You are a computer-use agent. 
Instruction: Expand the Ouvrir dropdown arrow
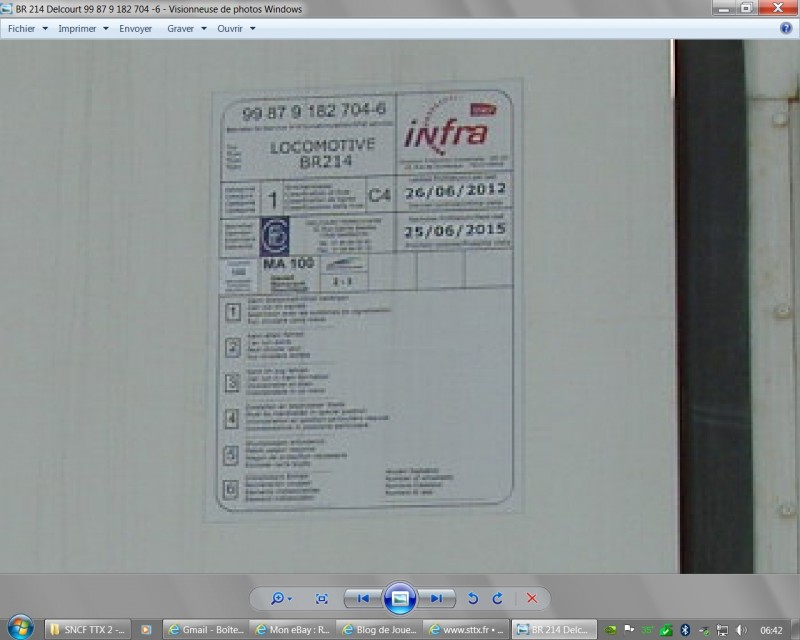[253, 29]
